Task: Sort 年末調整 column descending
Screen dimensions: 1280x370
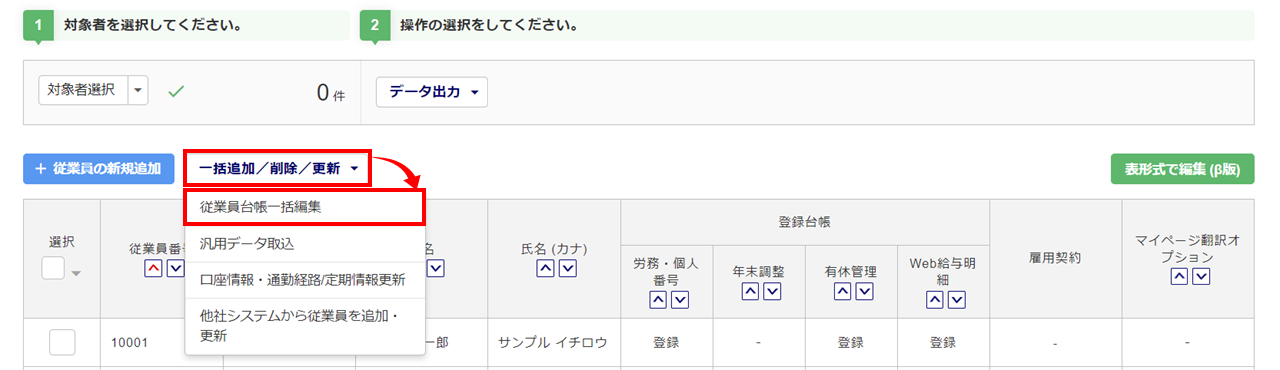Action: tap(771, 290)
